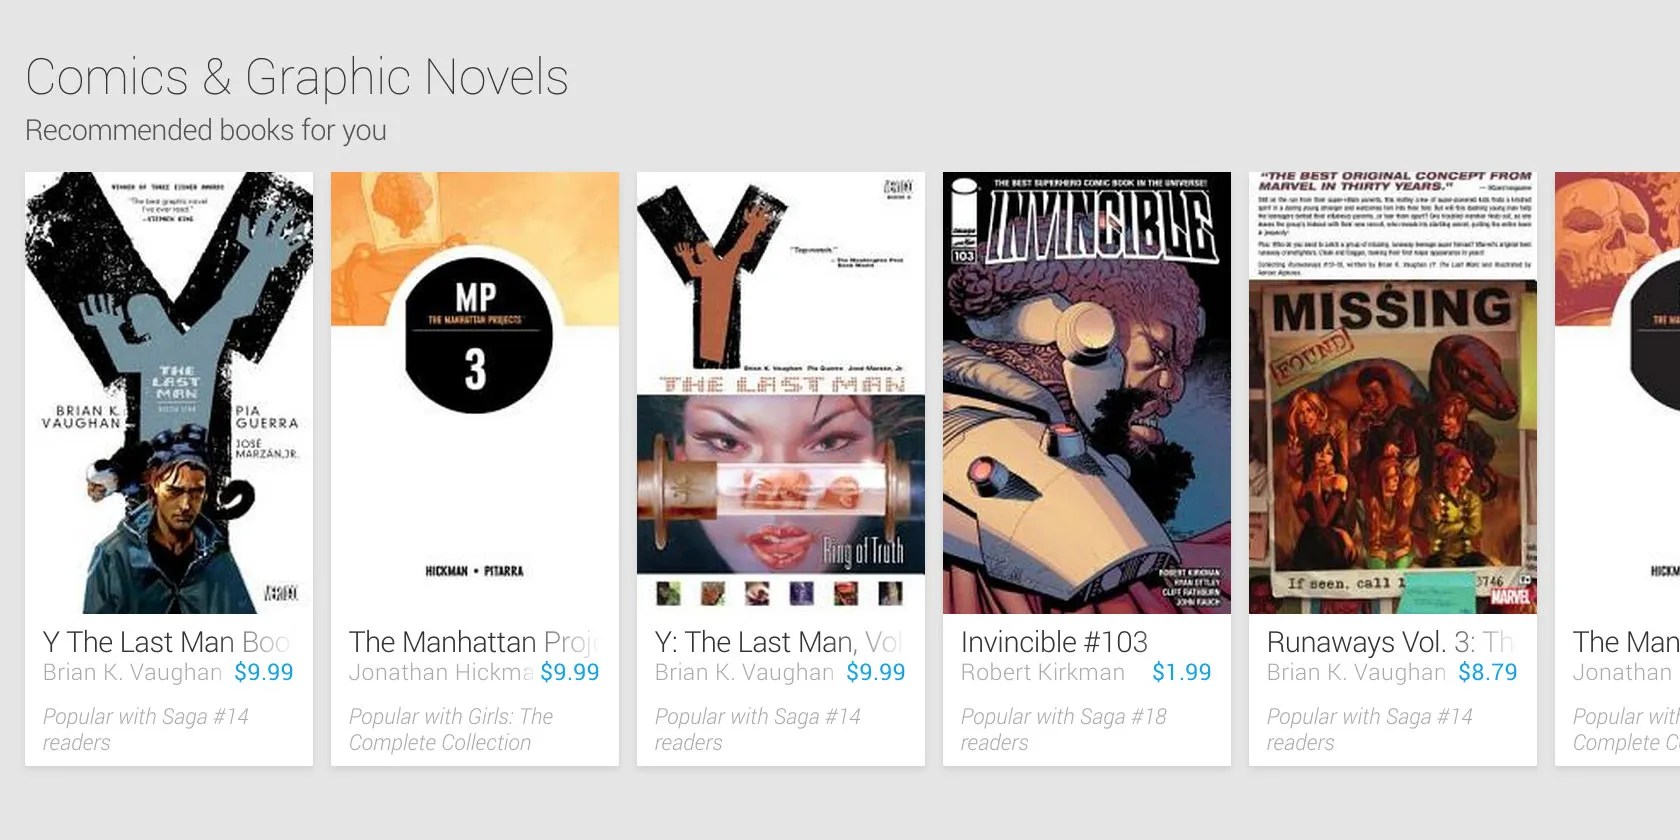1680x840 pixels.
Task: Click the Popular with Saga #18 readers note
Action: click(1064, 729)
